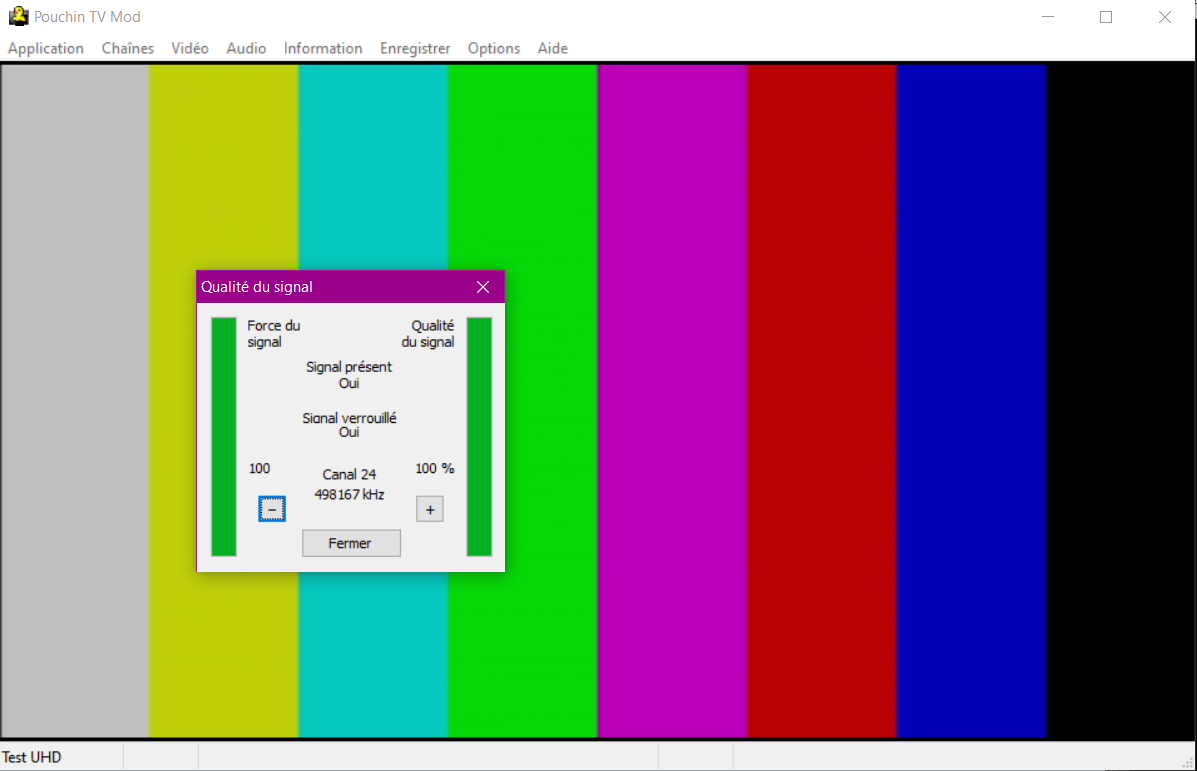Click the Signal présent label

pos(349,366)
